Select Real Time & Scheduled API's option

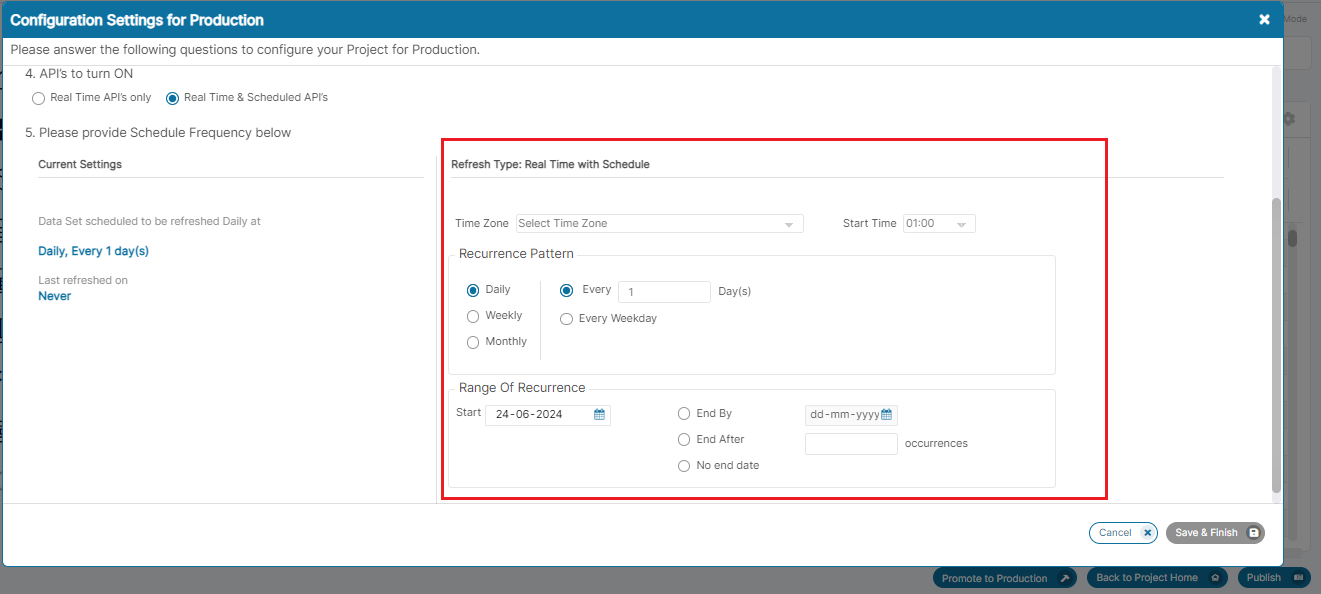(x=173, y=98)
